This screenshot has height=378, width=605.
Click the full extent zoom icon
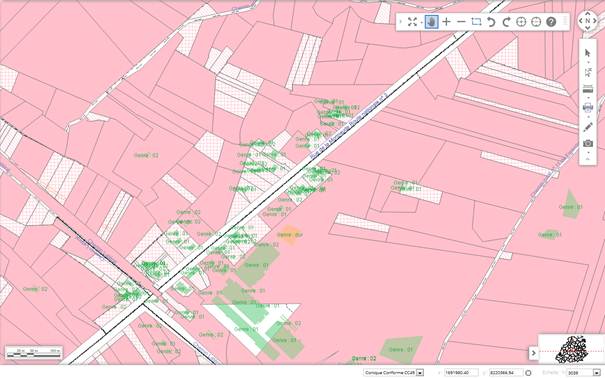[x=412, y=22]
